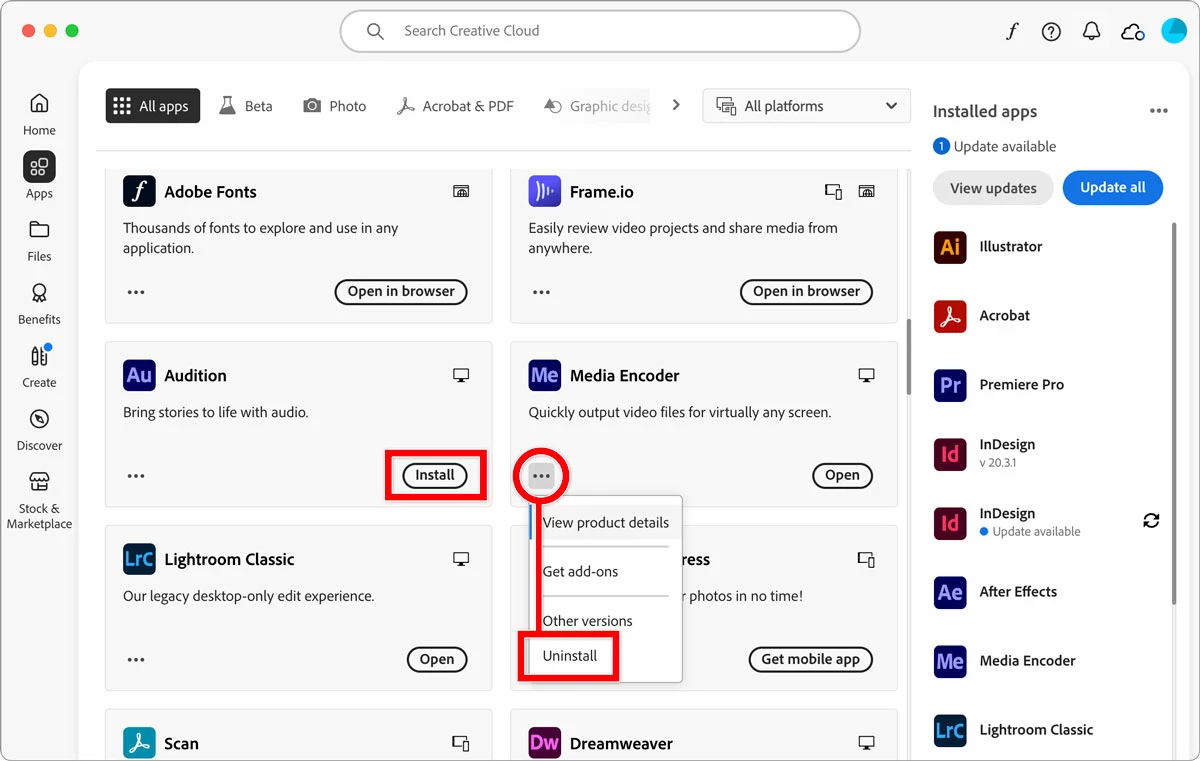Screen dimensions: 1200x761
Task: Click the Lightroom Classic card icon
Action: (x=139, y=559)
